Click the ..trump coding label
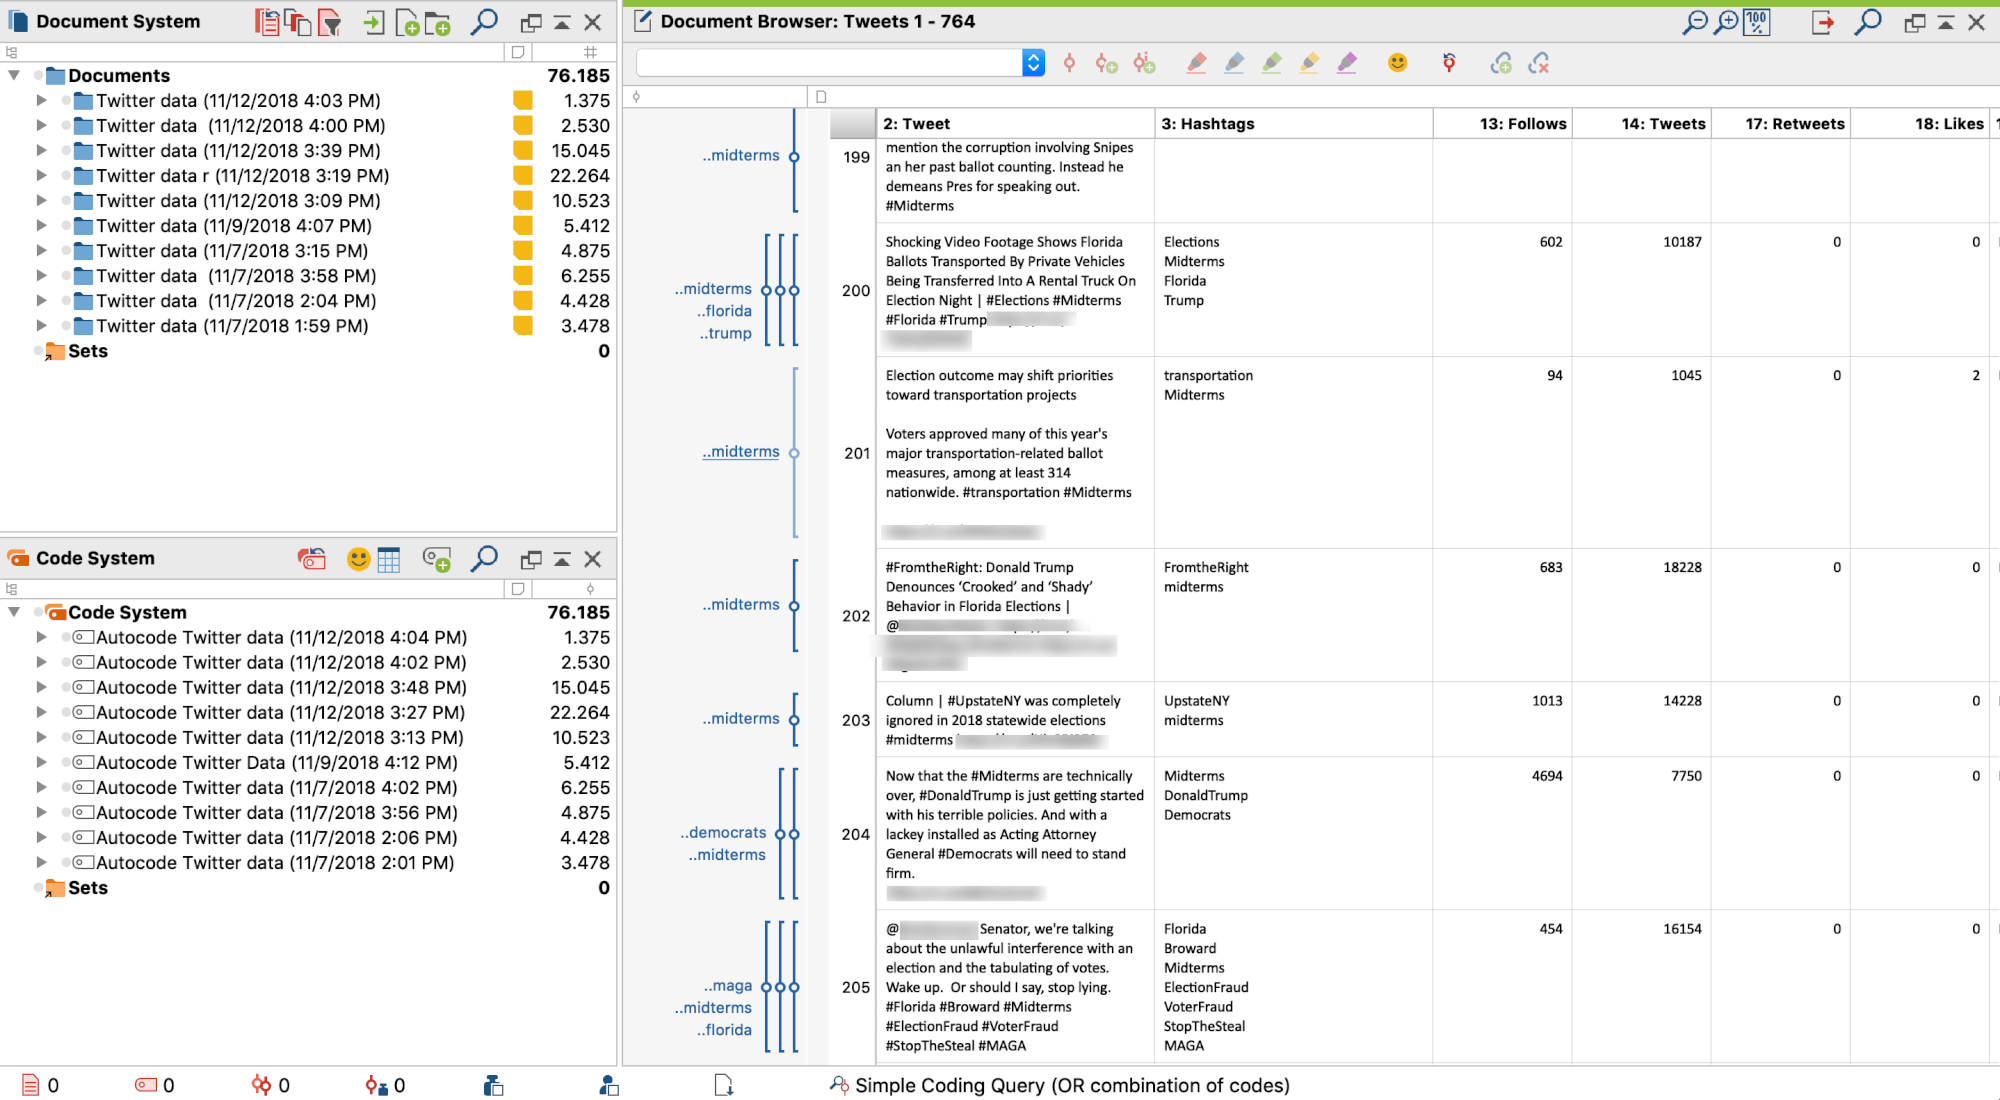The image size is (2000, 1100). (x=725, y=333)
